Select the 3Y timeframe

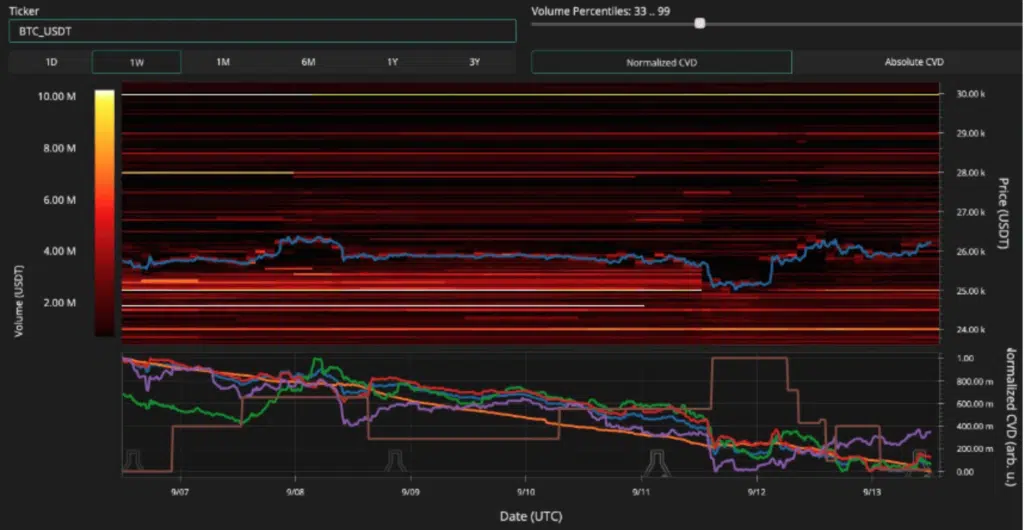[x=475, y=62]
